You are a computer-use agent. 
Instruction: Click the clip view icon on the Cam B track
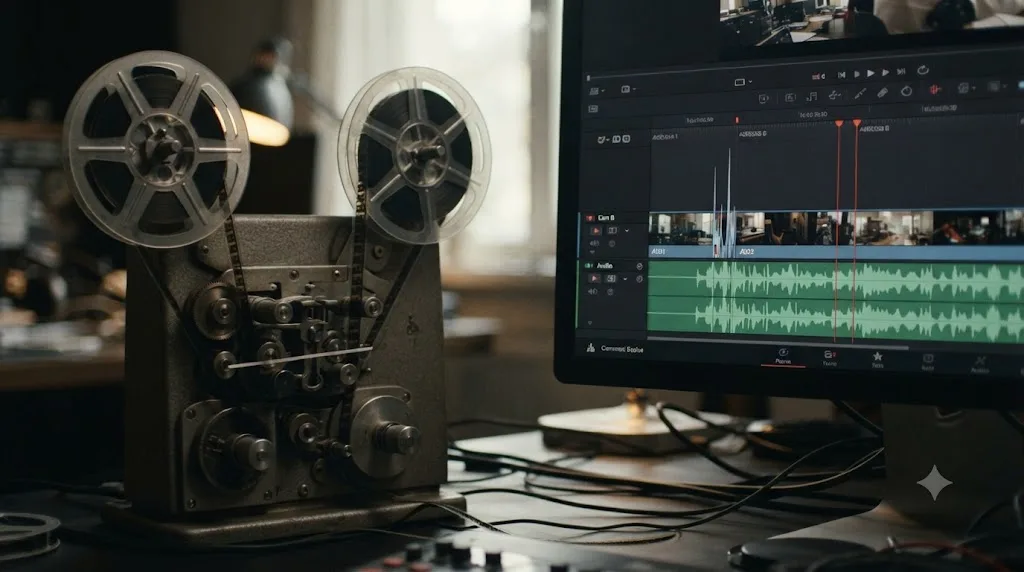(x=613, y=230)
